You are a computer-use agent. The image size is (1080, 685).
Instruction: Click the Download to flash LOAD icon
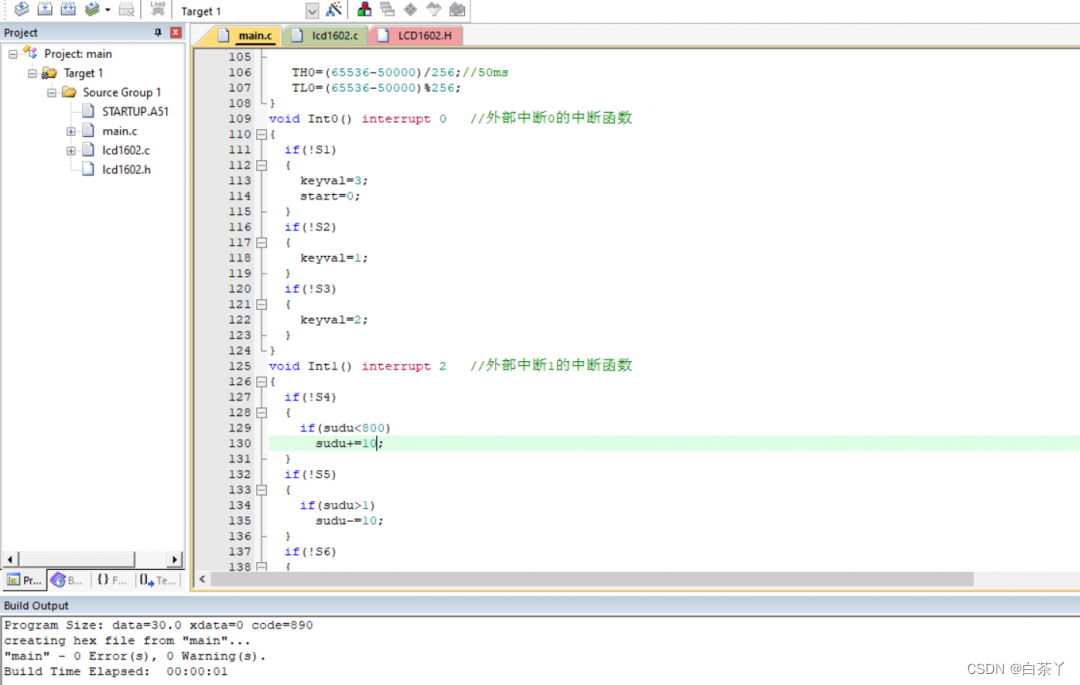(157, 10)
